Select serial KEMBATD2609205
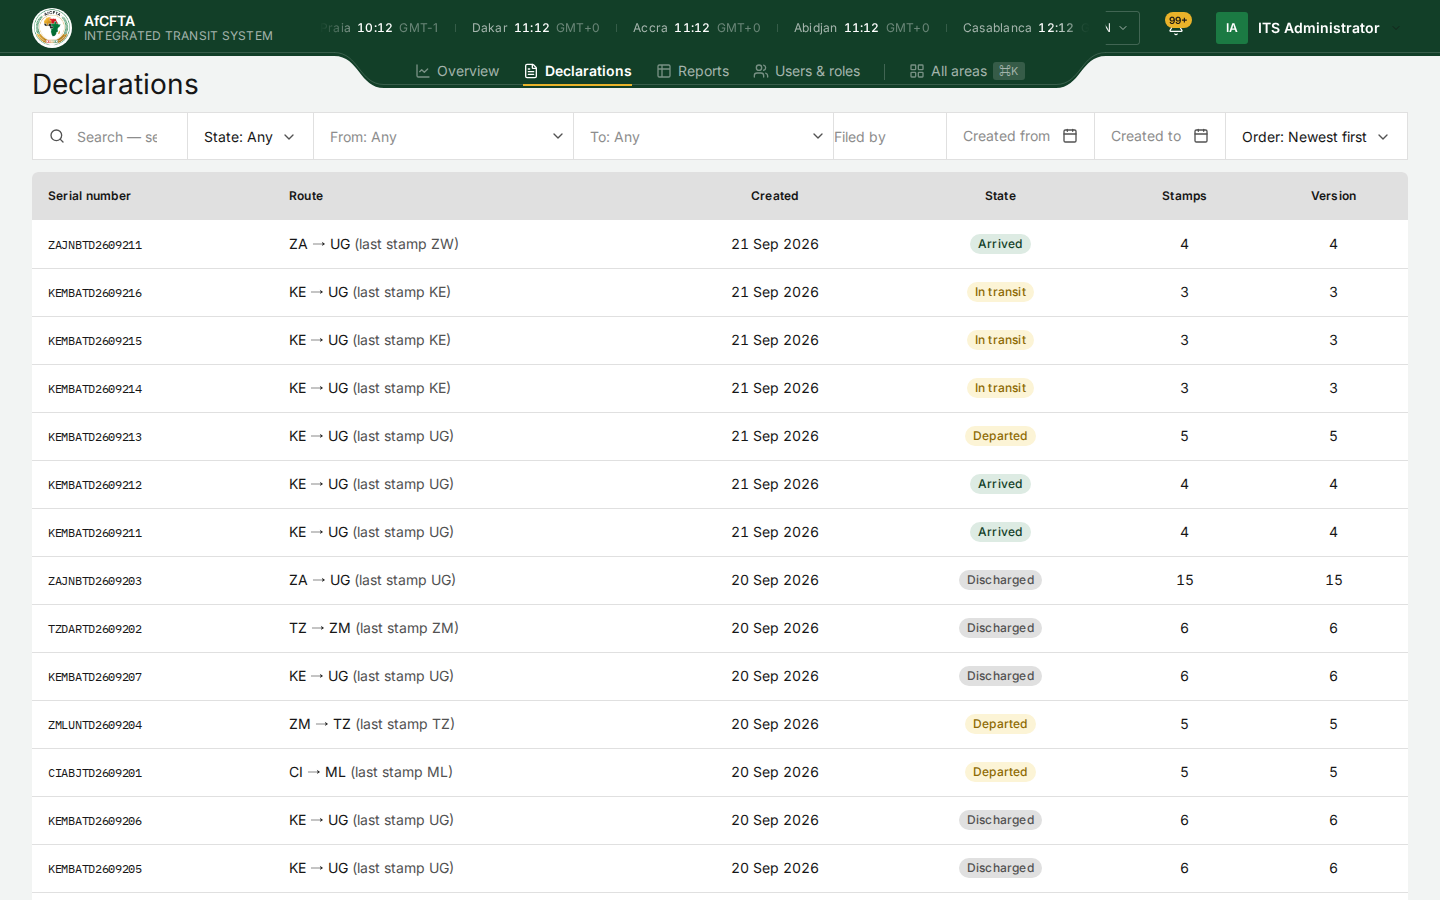The image size is (1440, 900). tap(95, 869)
